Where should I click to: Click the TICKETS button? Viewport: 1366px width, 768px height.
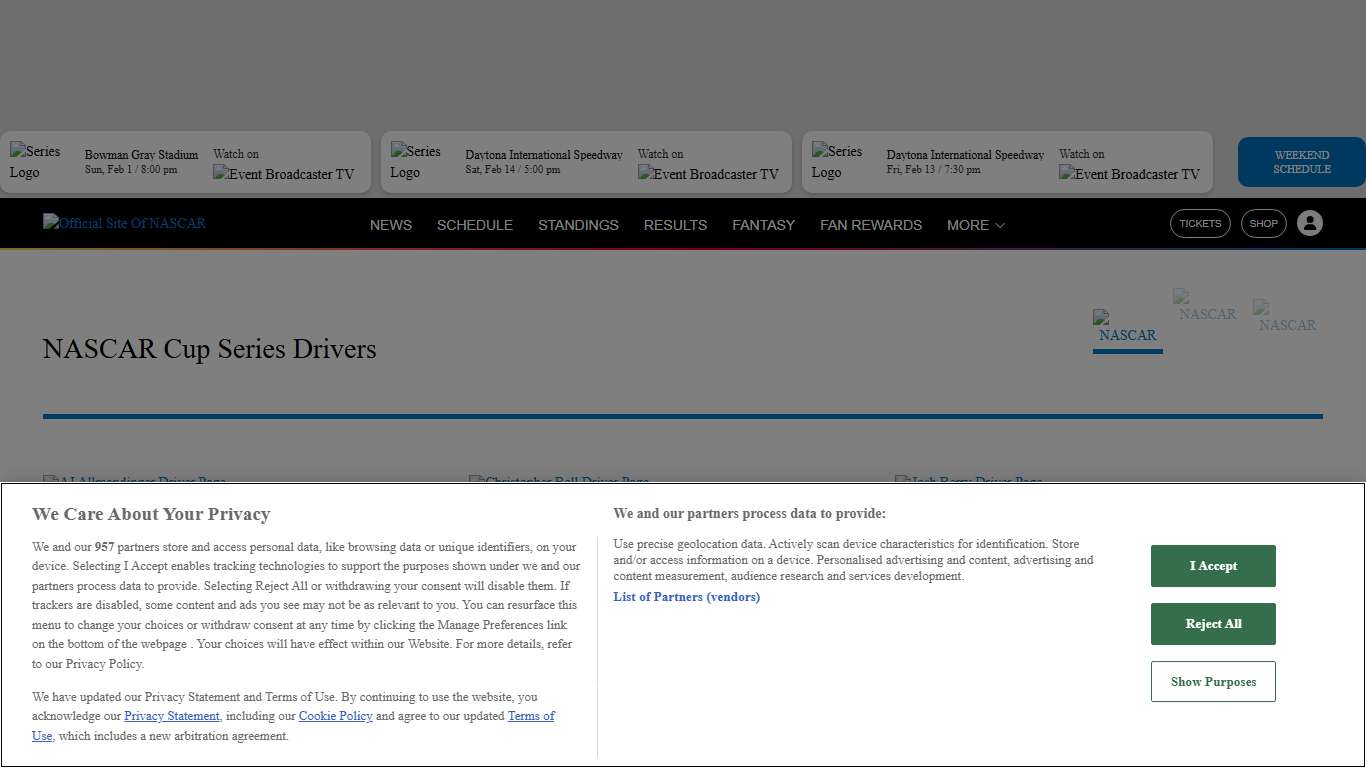(x=1200, y=223)
